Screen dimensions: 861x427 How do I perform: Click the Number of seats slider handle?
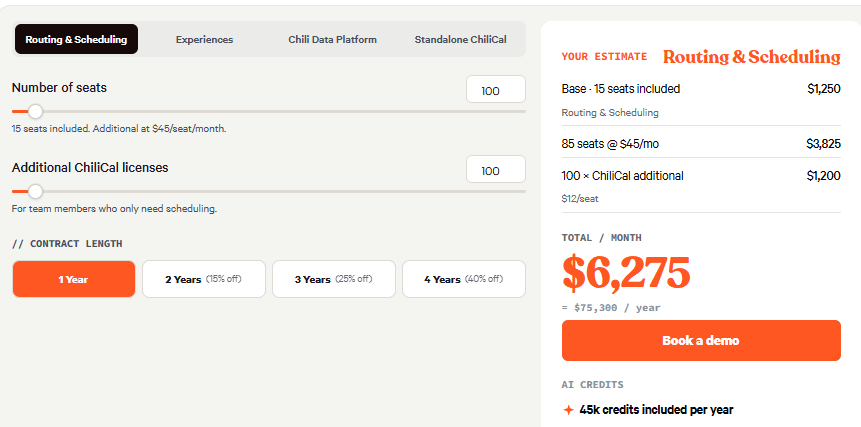coord(35,111)
